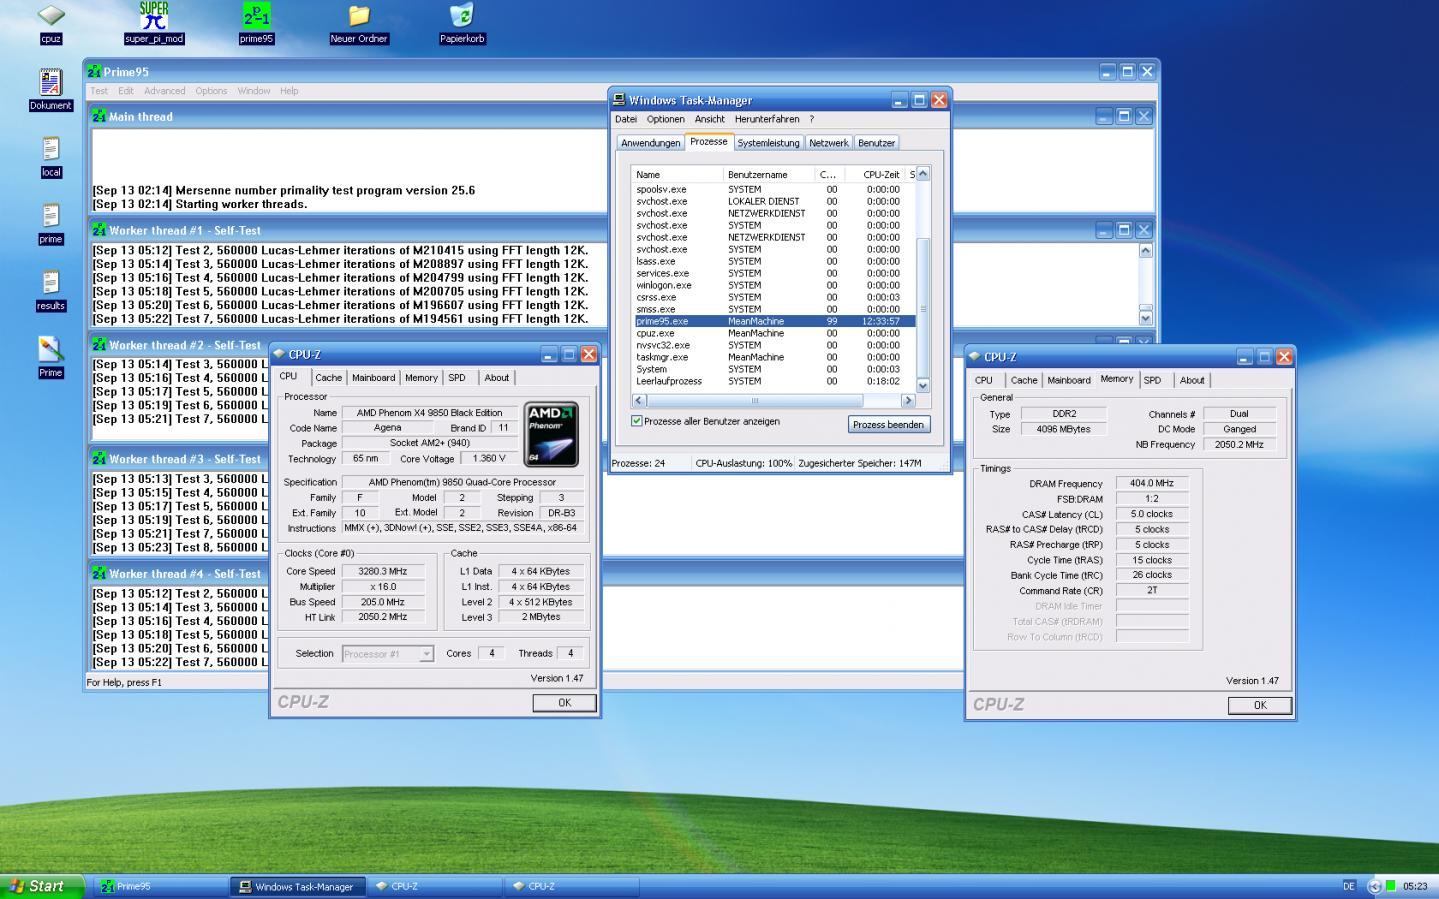Open the Datei menu in Task-Manager
The width and height of the screenshot is (1439, 899).
click(x=626, y=119)
